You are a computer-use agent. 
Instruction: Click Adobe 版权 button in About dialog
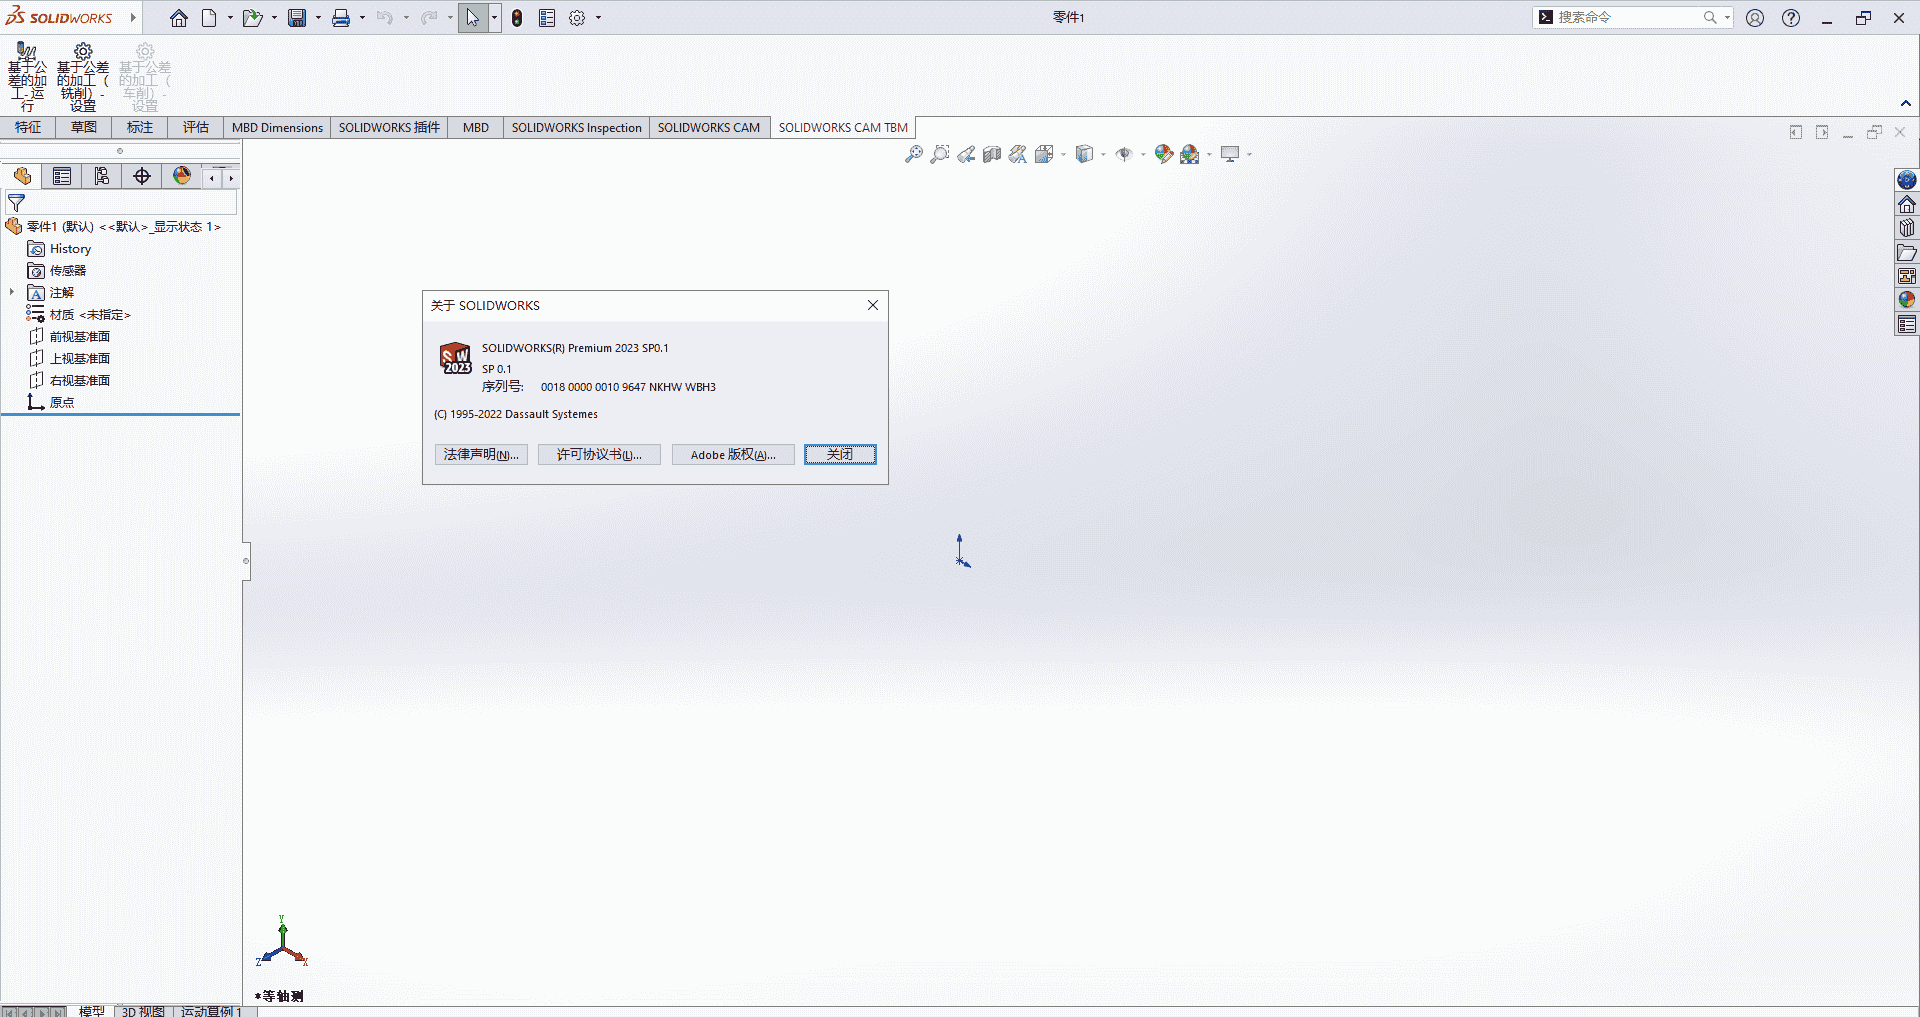tap(733, 455)
